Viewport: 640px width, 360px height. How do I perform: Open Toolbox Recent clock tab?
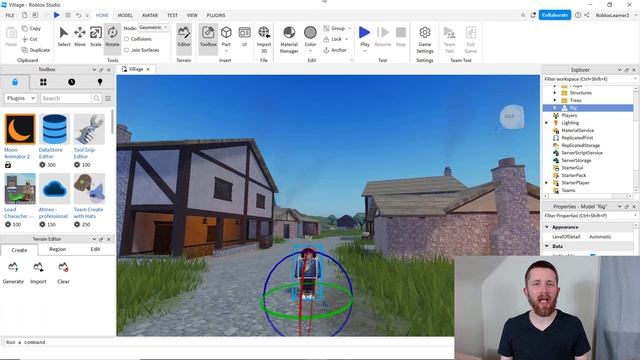click(x=71, y=82)
